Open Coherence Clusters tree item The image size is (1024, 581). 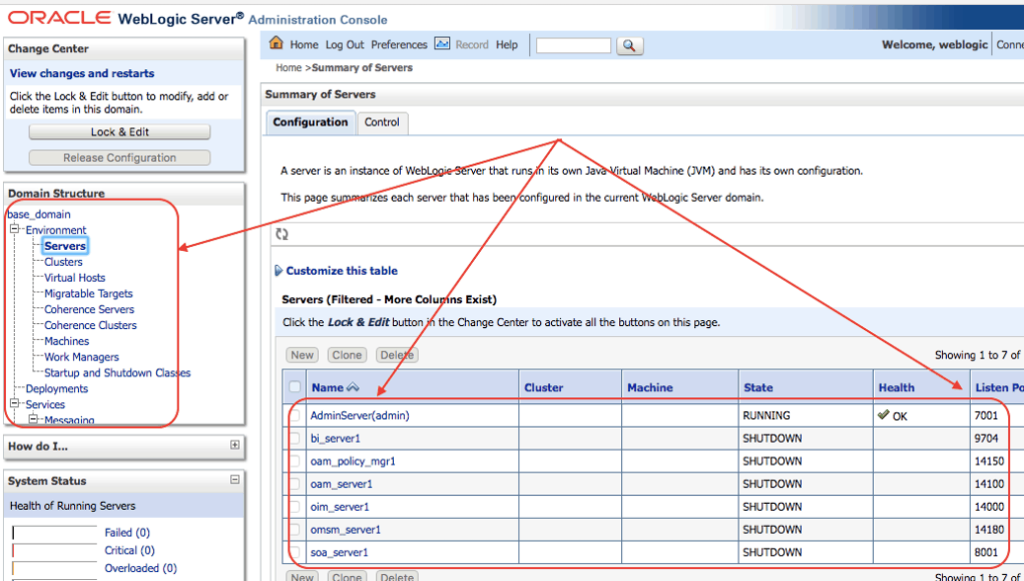[90, 325]
